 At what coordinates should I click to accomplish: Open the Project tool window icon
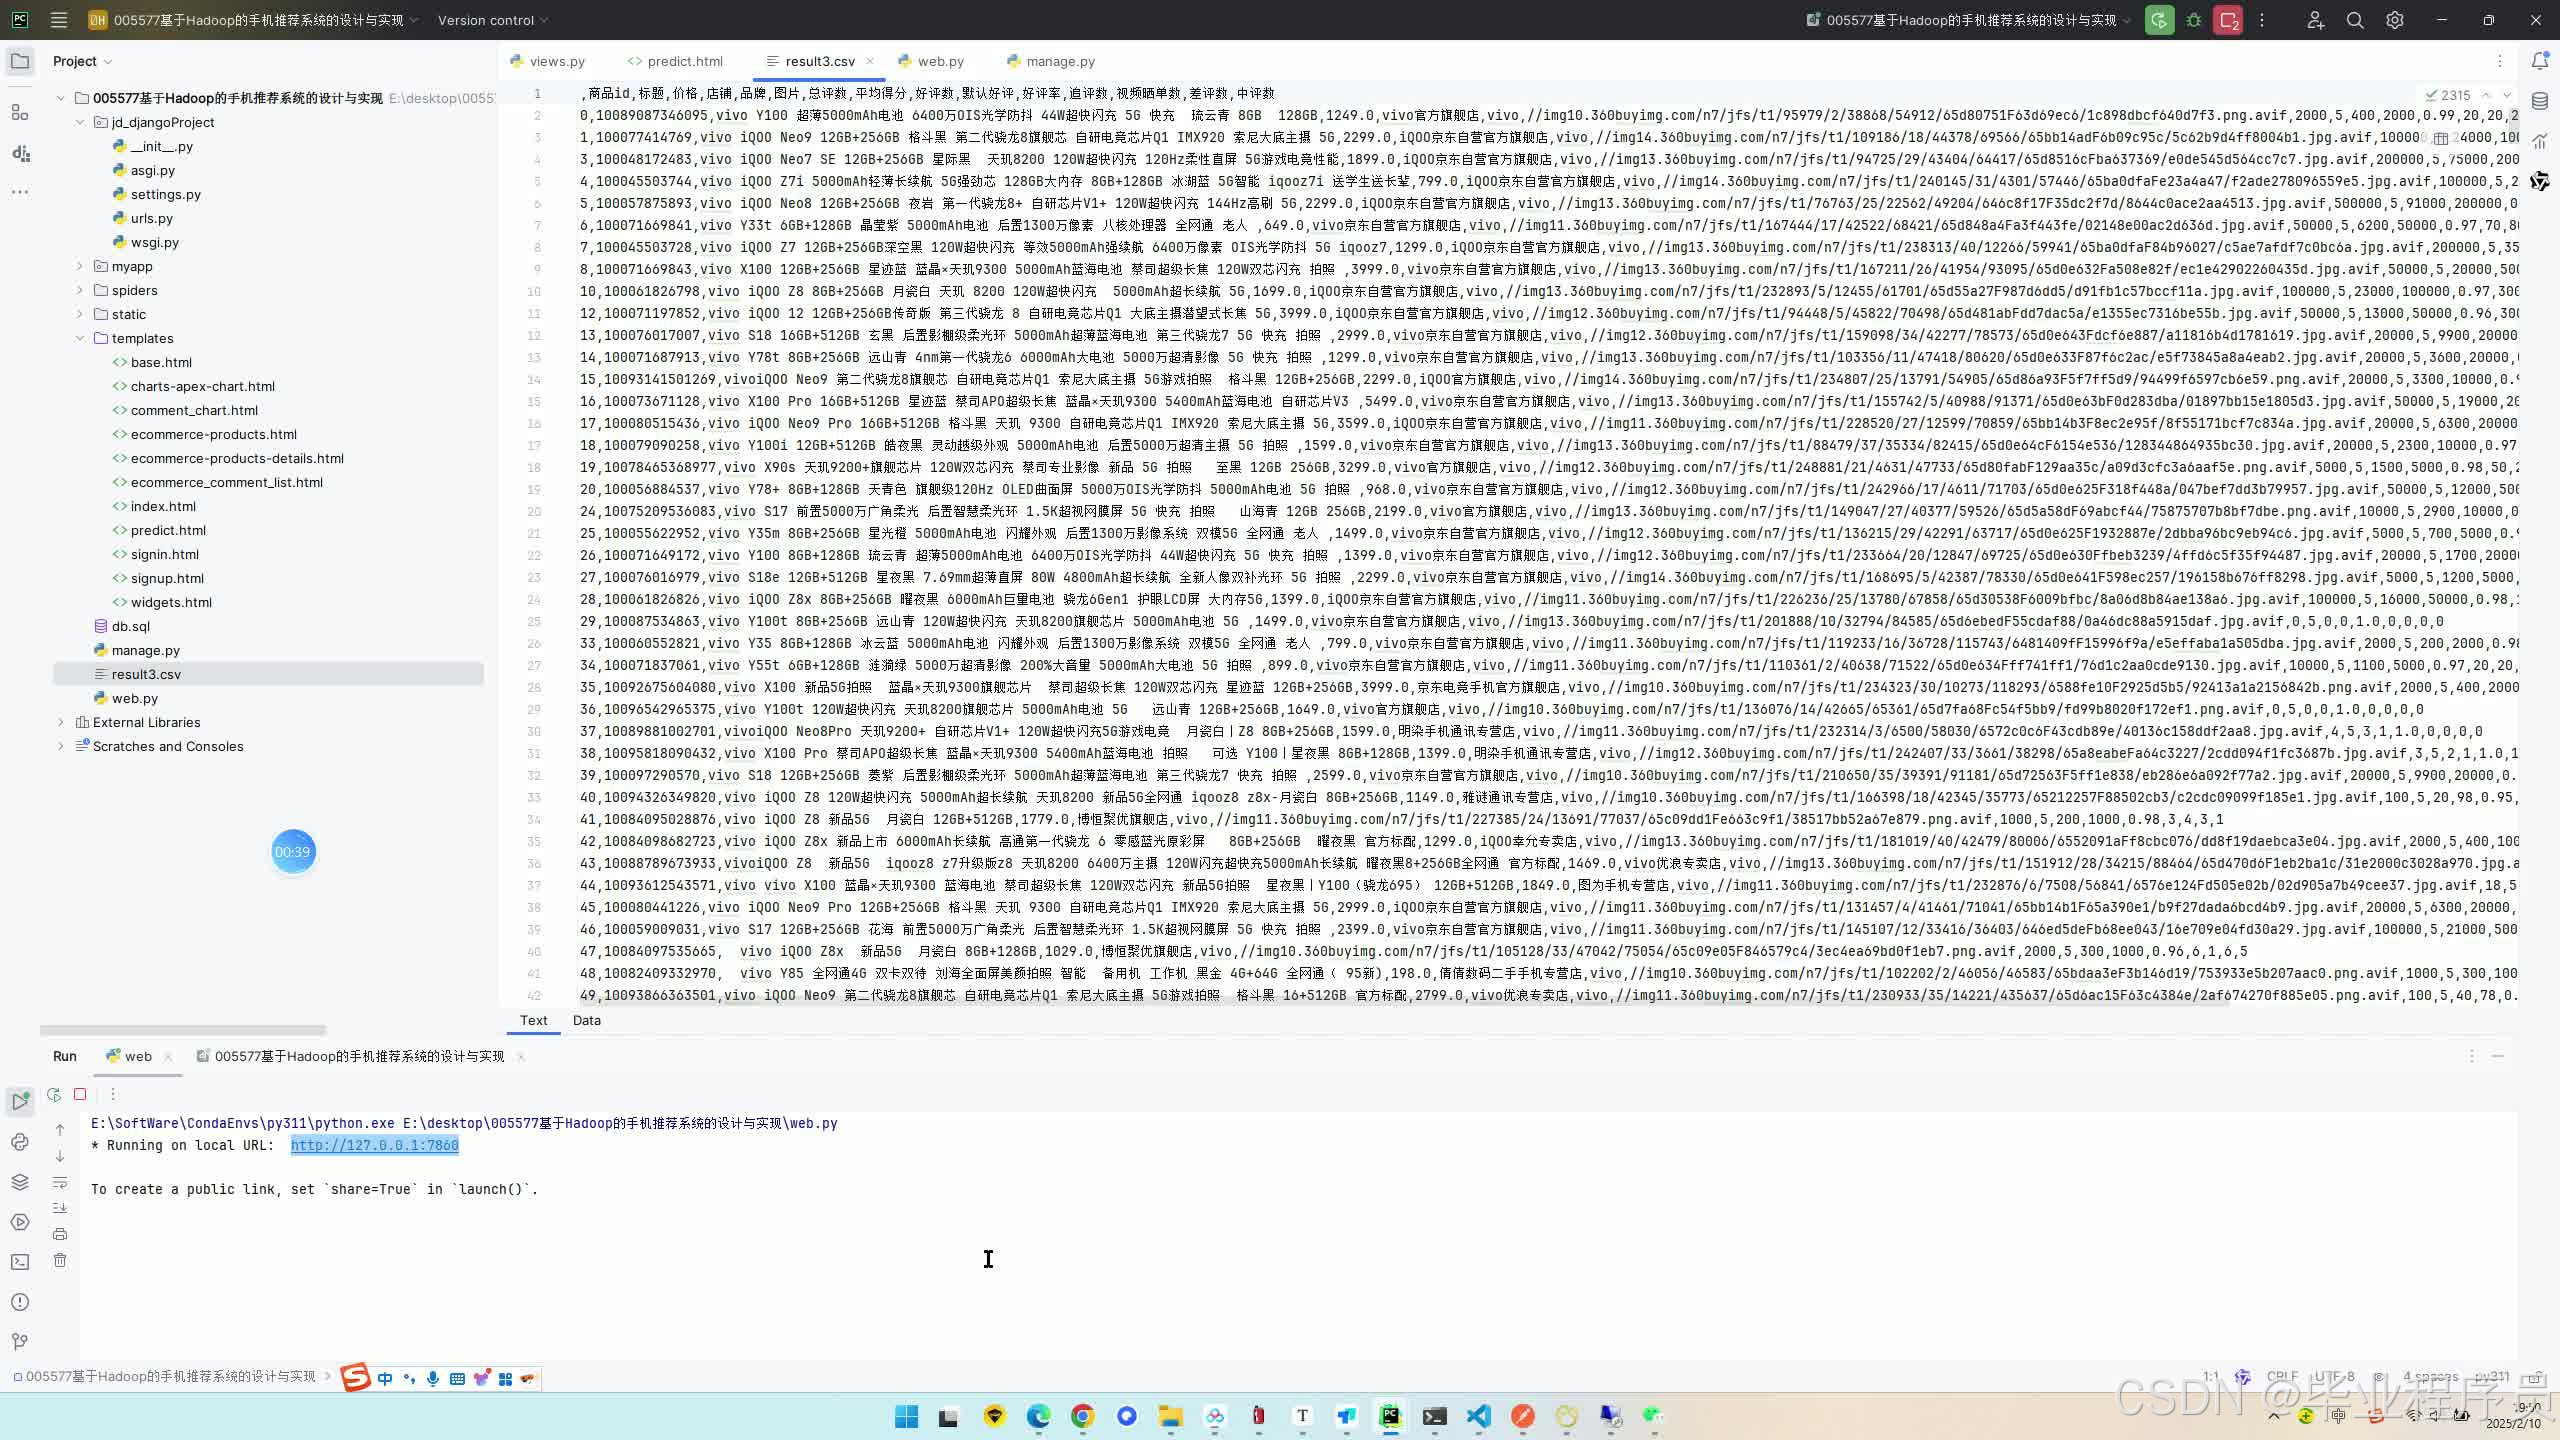[20, 61]
